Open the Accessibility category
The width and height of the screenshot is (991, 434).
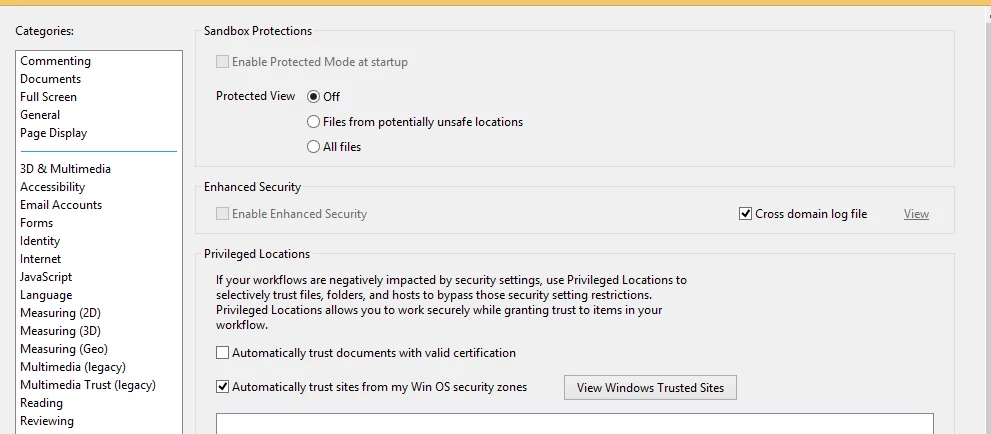coord(52,187)
